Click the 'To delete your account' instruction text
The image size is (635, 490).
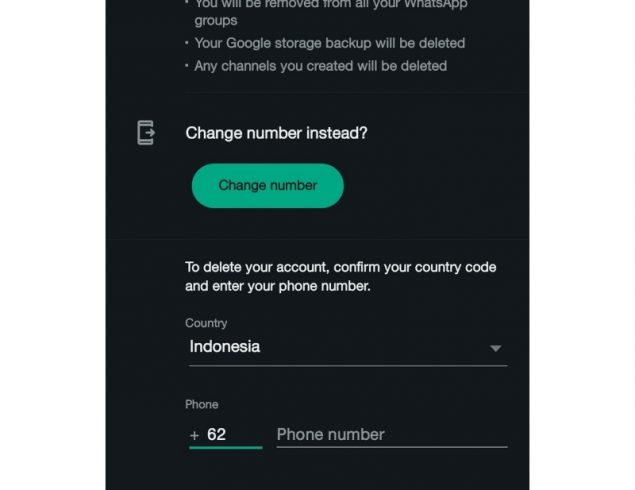(341, 277)
